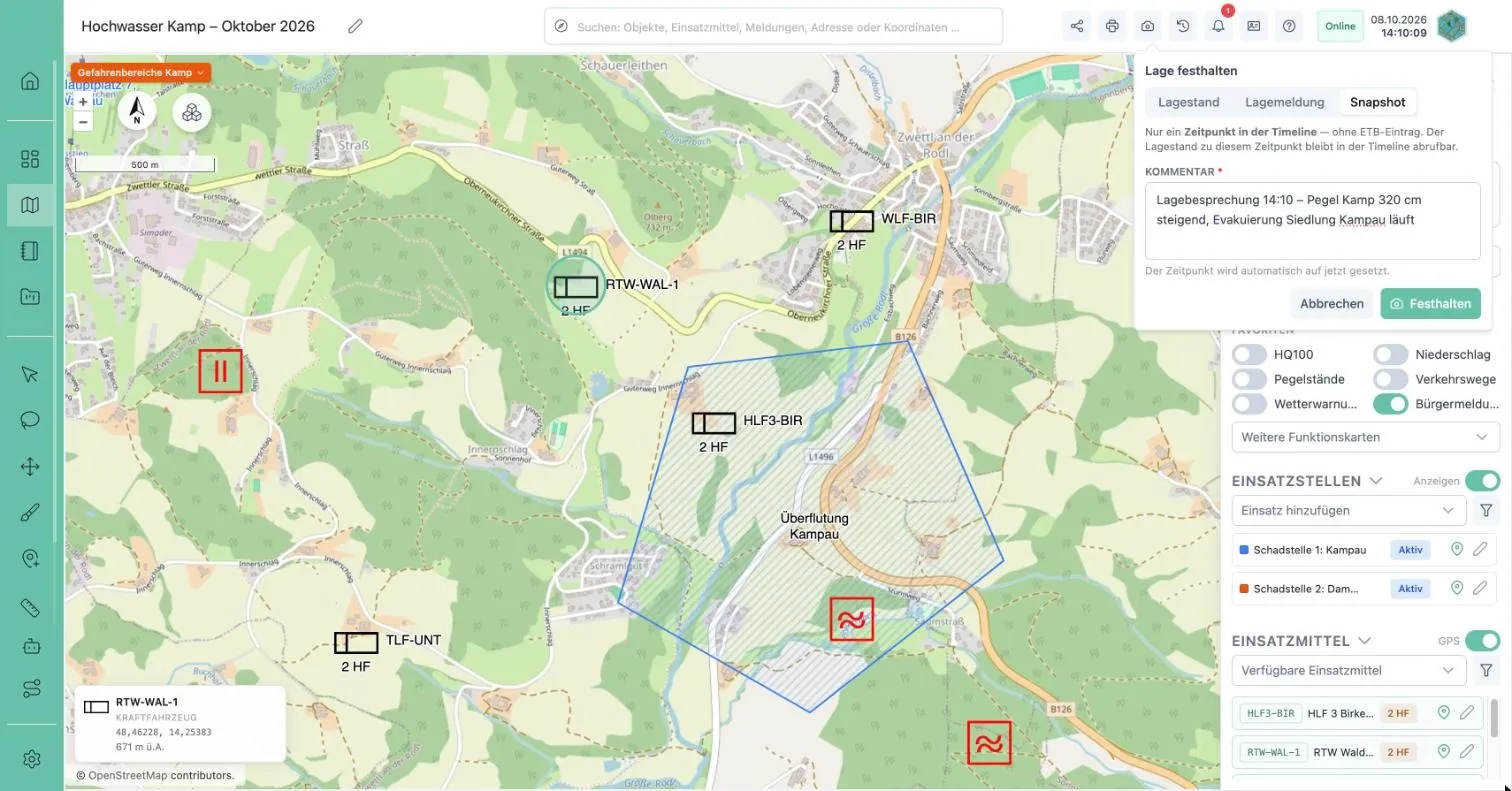
Task: Disable the Bürgermeldungen toggle
Action: coord(1390,404)
